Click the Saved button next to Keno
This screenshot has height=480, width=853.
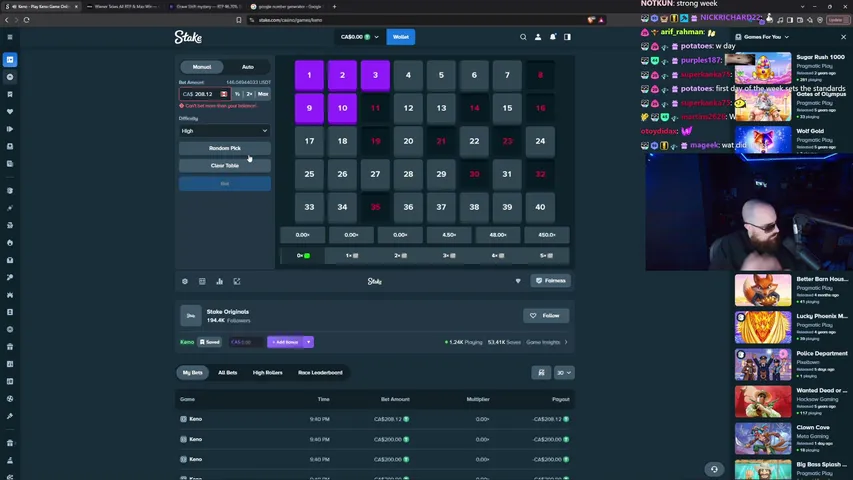(209, 342)
